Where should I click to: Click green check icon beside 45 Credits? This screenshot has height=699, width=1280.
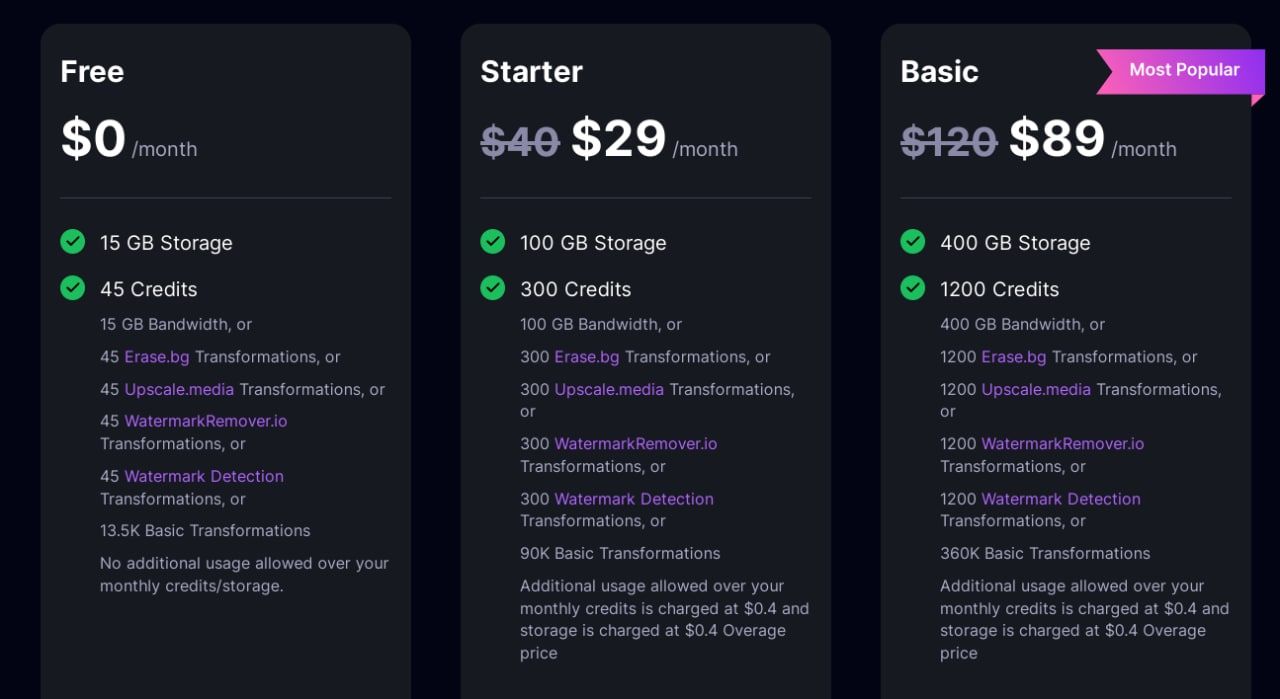[x=72, y=288]
